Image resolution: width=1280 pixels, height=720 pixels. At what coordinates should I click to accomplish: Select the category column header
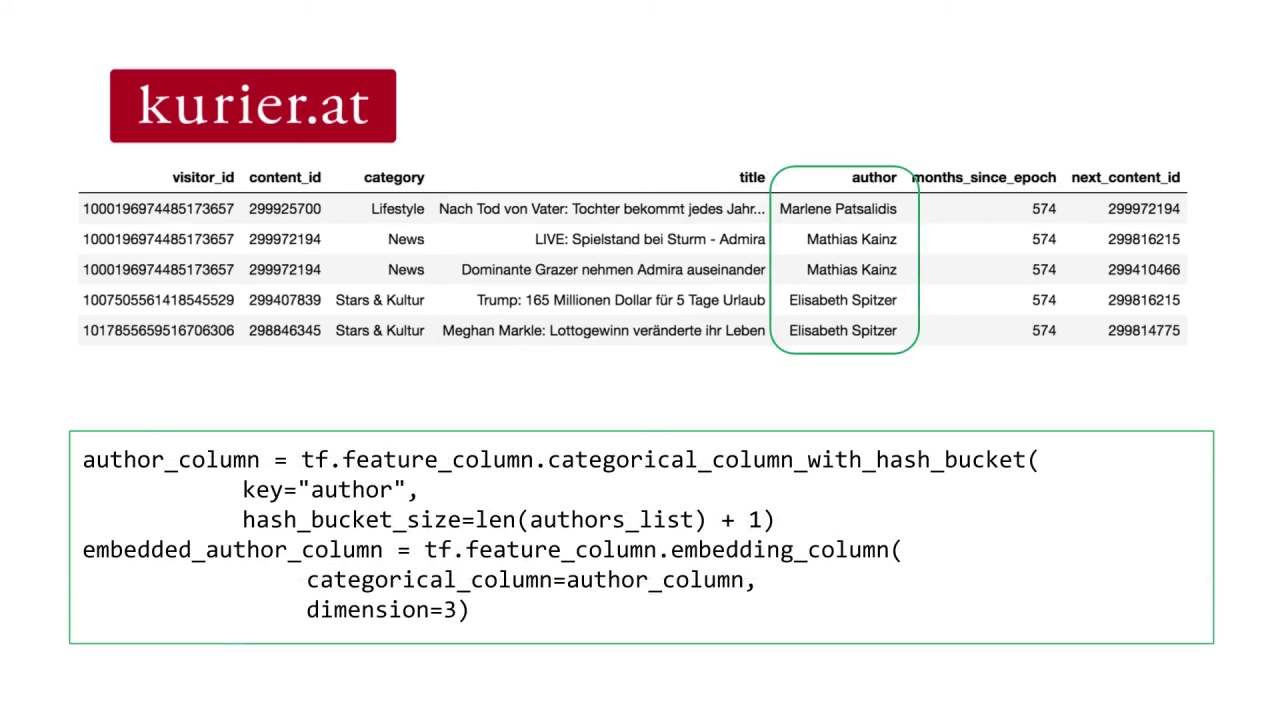point(394,177)
